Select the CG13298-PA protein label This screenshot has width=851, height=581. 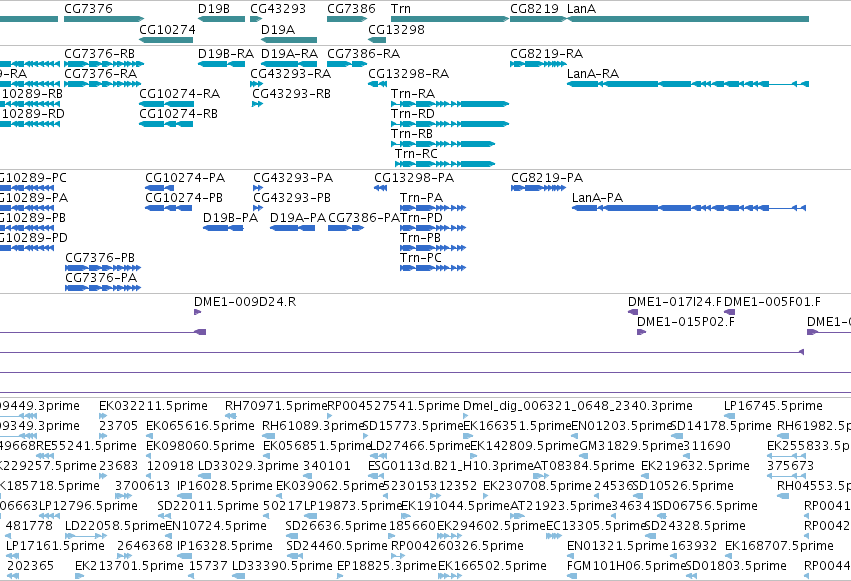click(414, 178)
